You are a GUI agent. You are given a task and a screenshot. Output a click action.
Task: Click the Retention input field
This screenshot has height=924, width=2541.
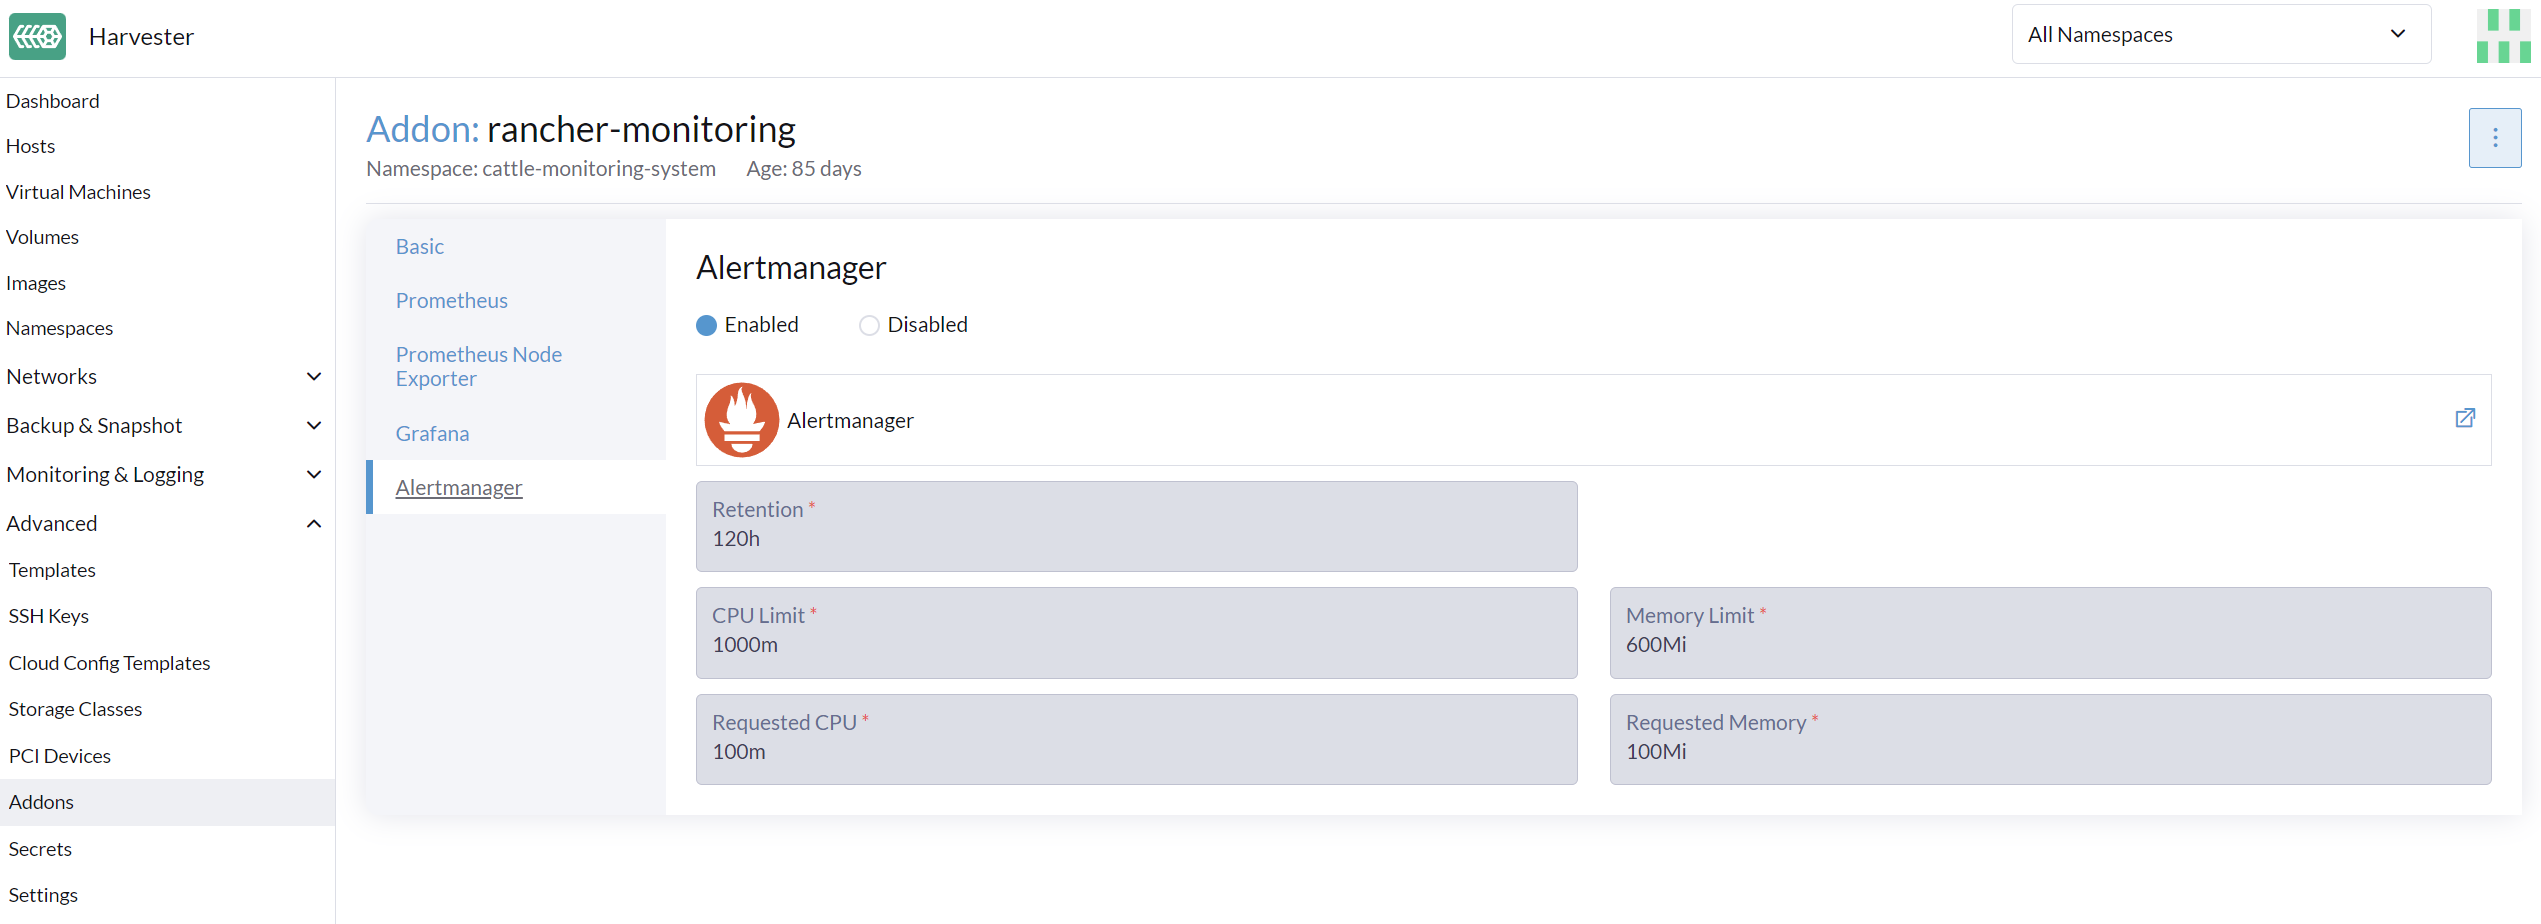[x=1136, y=538]
